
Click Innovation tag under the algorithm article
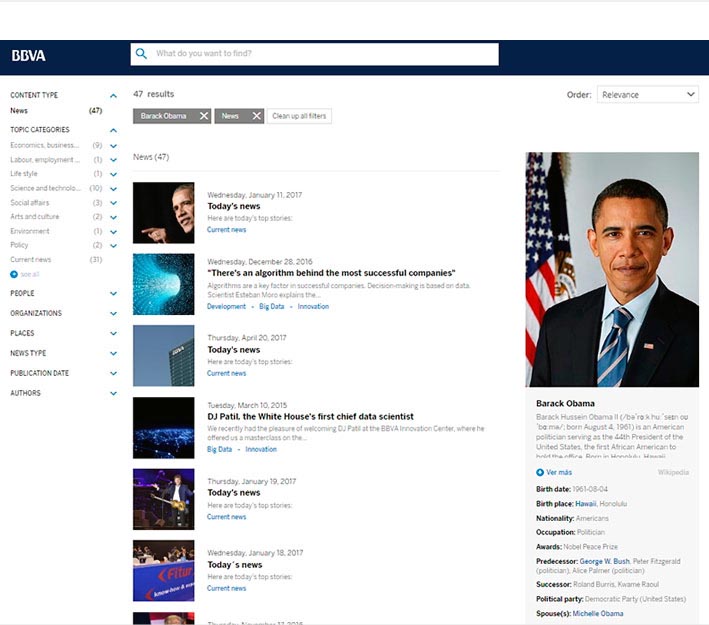[313, 307]
